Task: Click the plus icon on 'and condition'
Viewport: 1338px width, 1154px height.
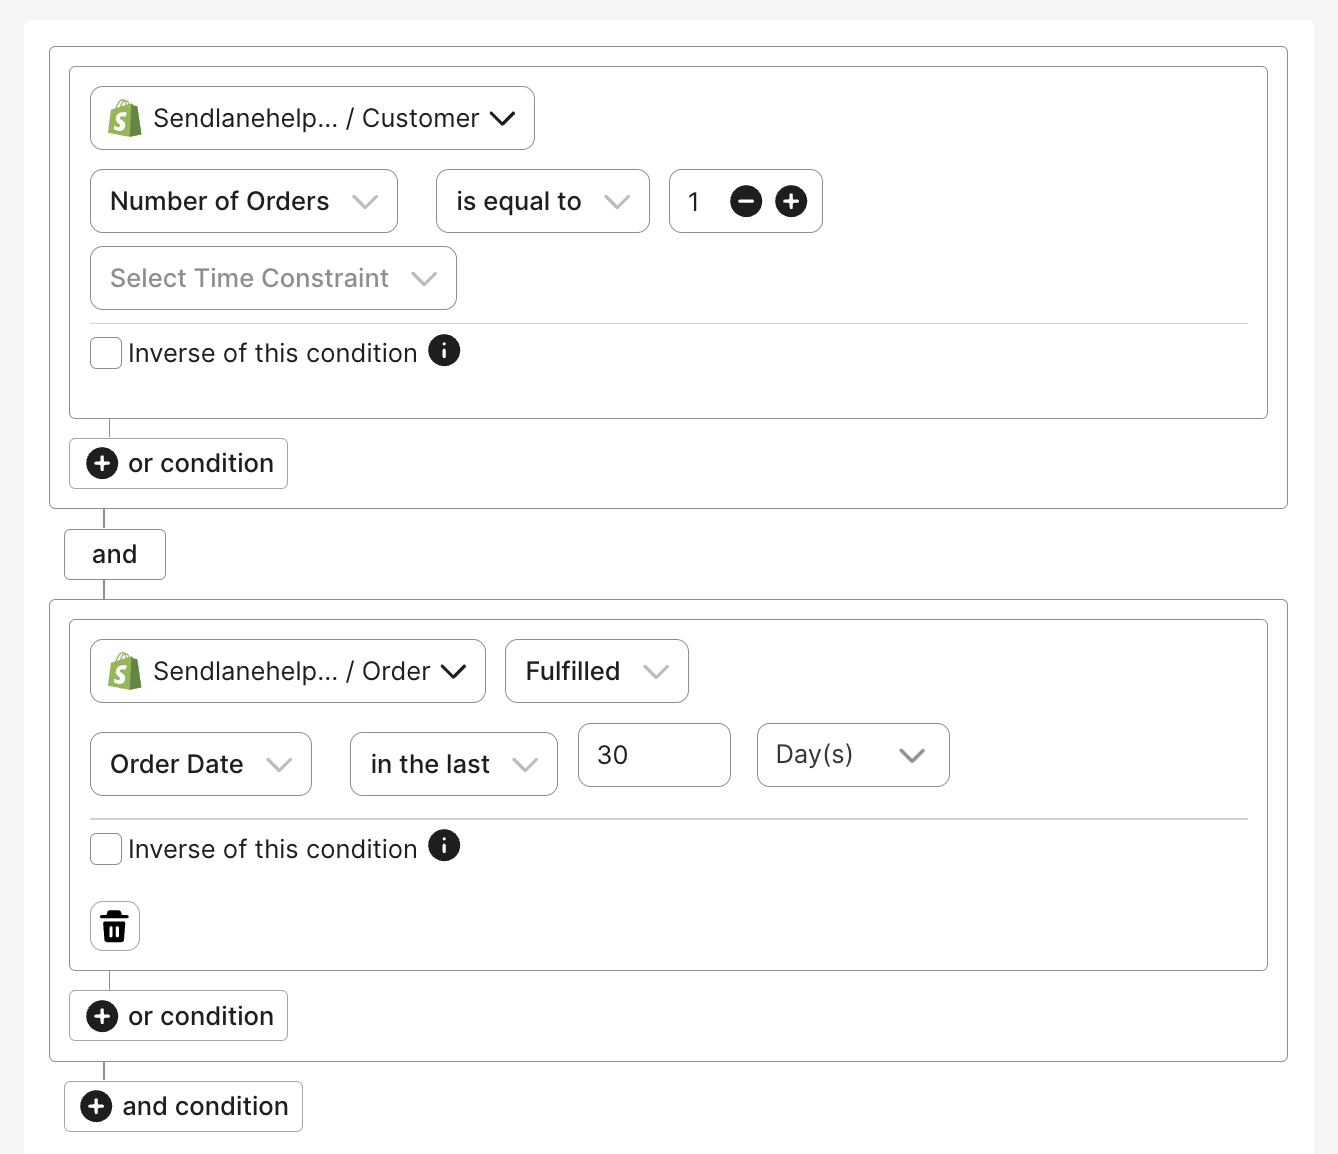Action: (x=96, y=1106)
